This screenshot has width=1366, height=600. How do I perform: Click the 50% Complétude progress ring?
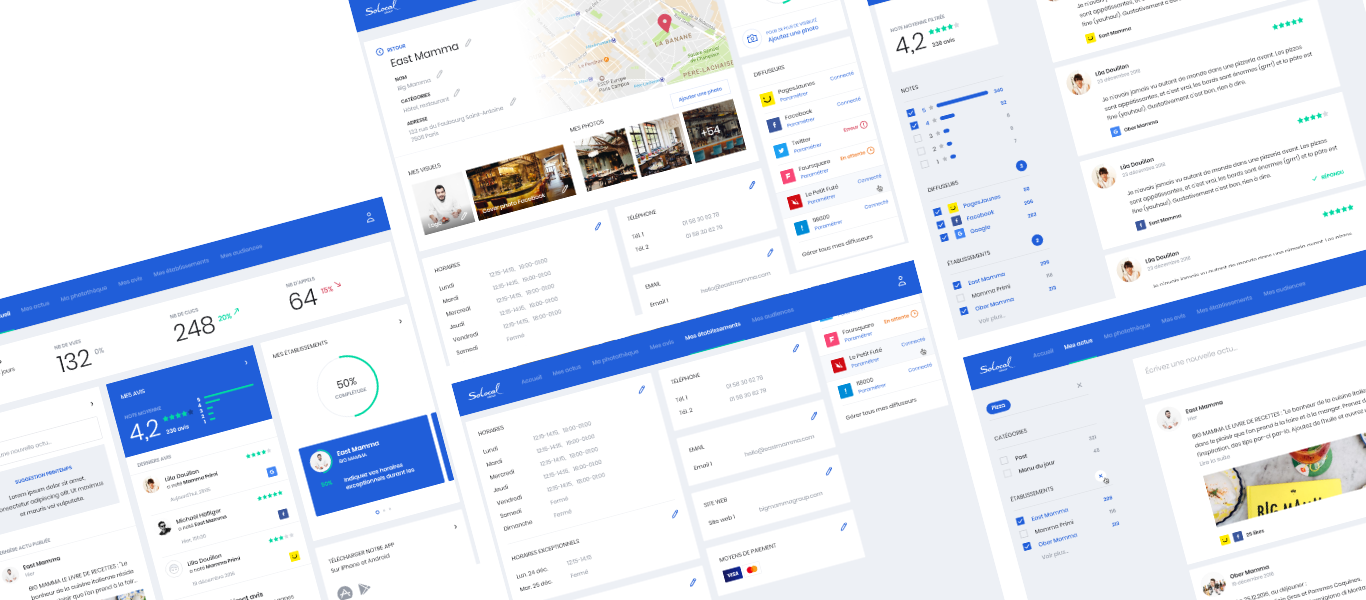tap(347, 385)
